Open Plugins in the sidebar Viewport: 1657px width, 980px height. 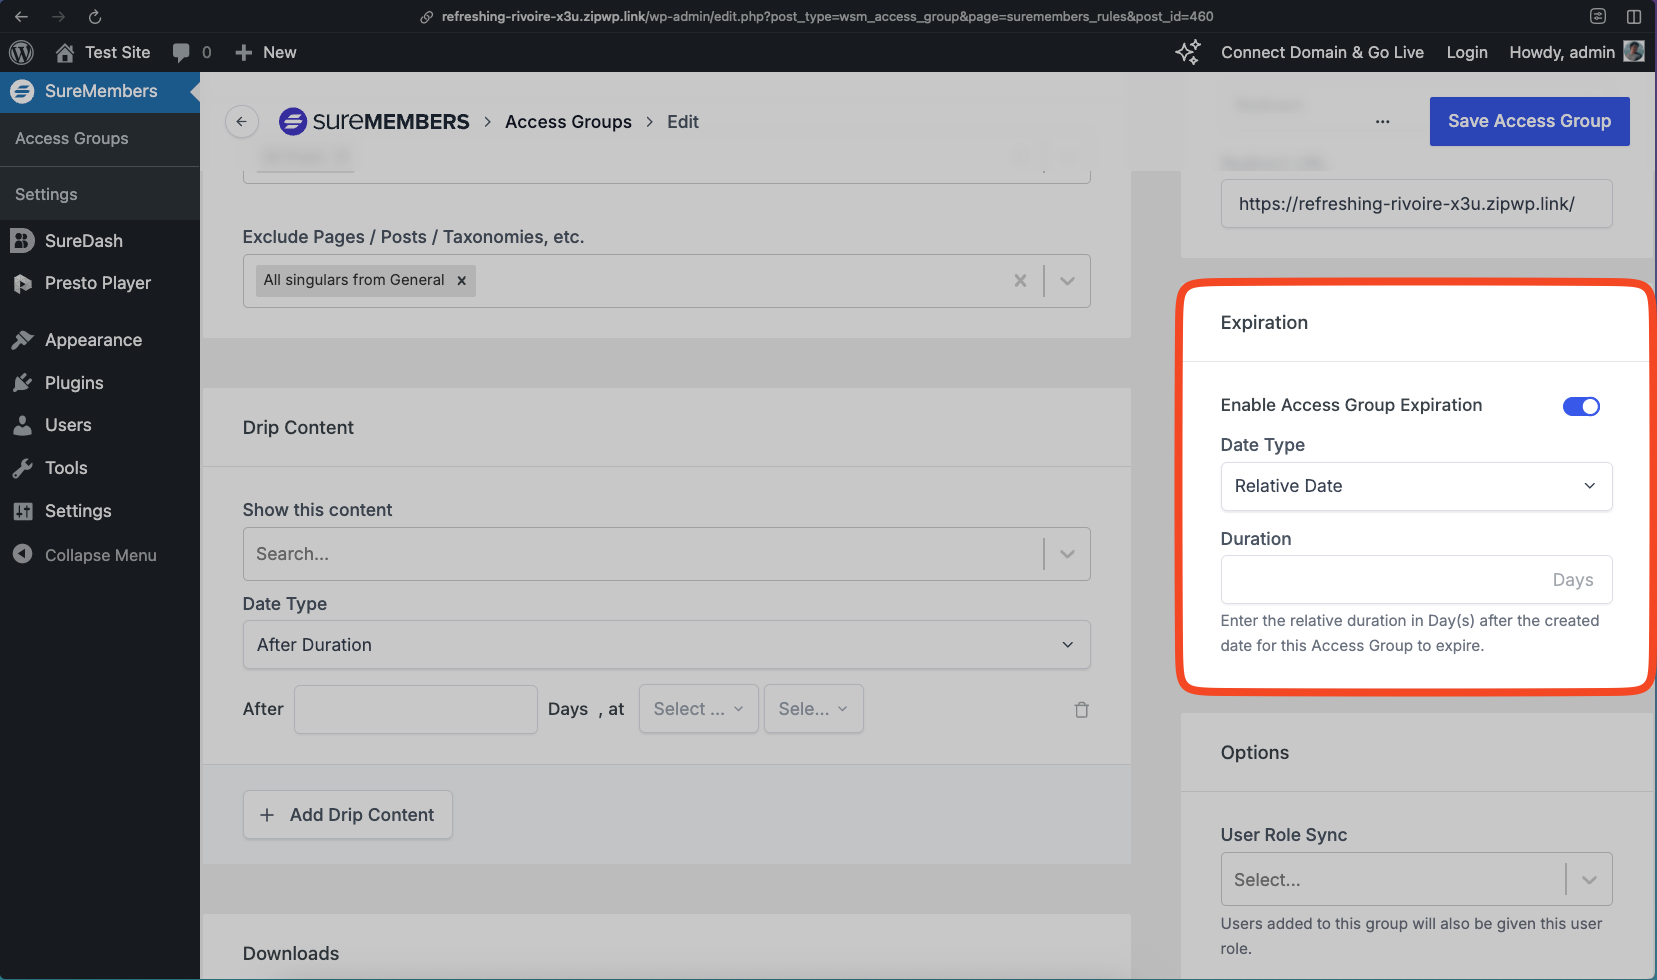pyautogui.click(x=74, y=383)
